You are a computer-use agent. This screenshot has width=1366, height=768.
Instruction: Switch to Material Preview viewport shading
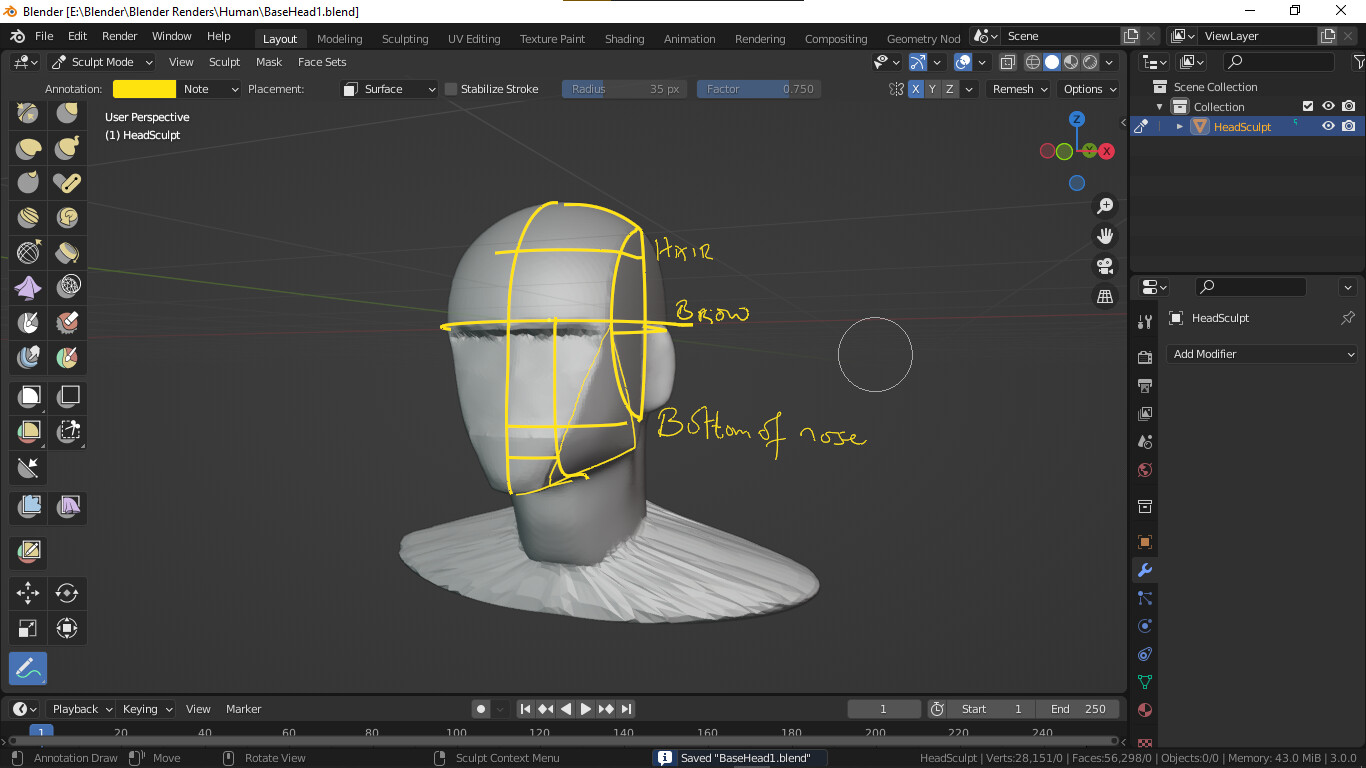[x=1071, y=62]
